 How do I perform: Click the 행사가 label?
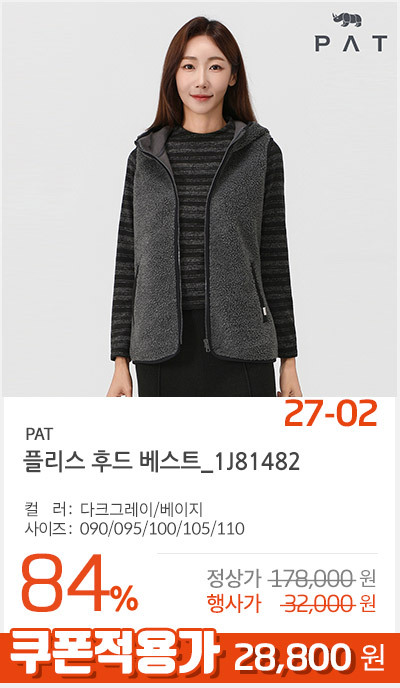point(235,605)
